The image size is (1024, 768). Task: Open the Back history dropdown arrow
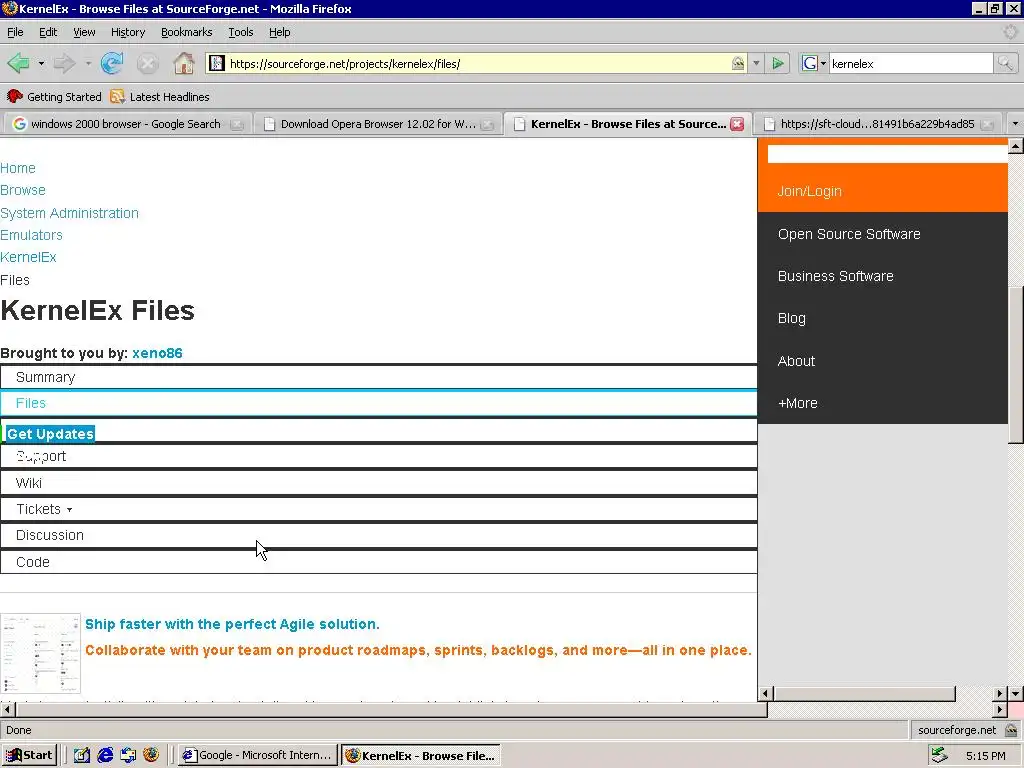click(41, 63)
